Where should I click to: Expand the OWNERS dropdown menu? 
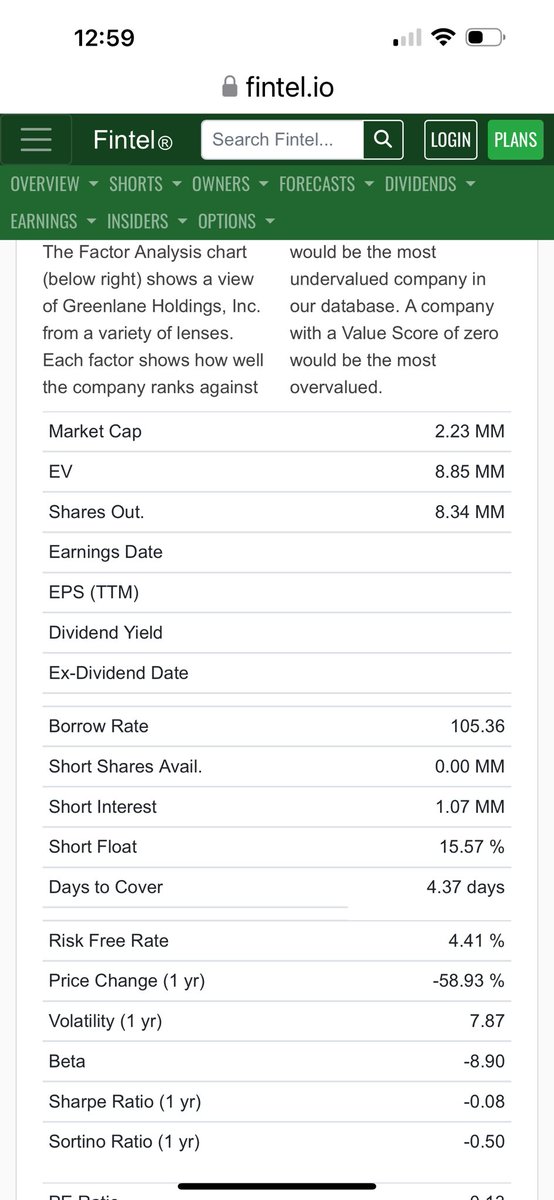point(230,184)
